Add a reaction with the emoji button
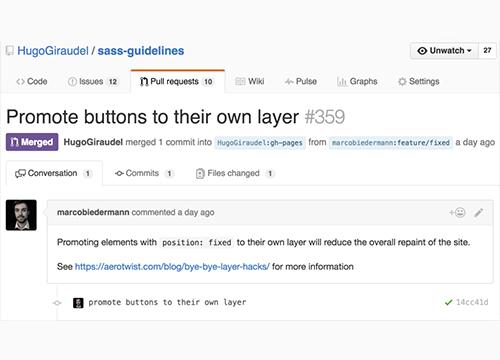 457,213
